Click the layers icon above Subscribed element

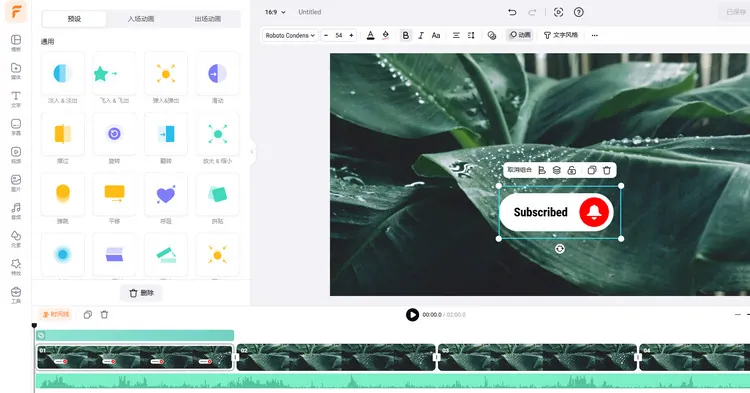point(556,170)
